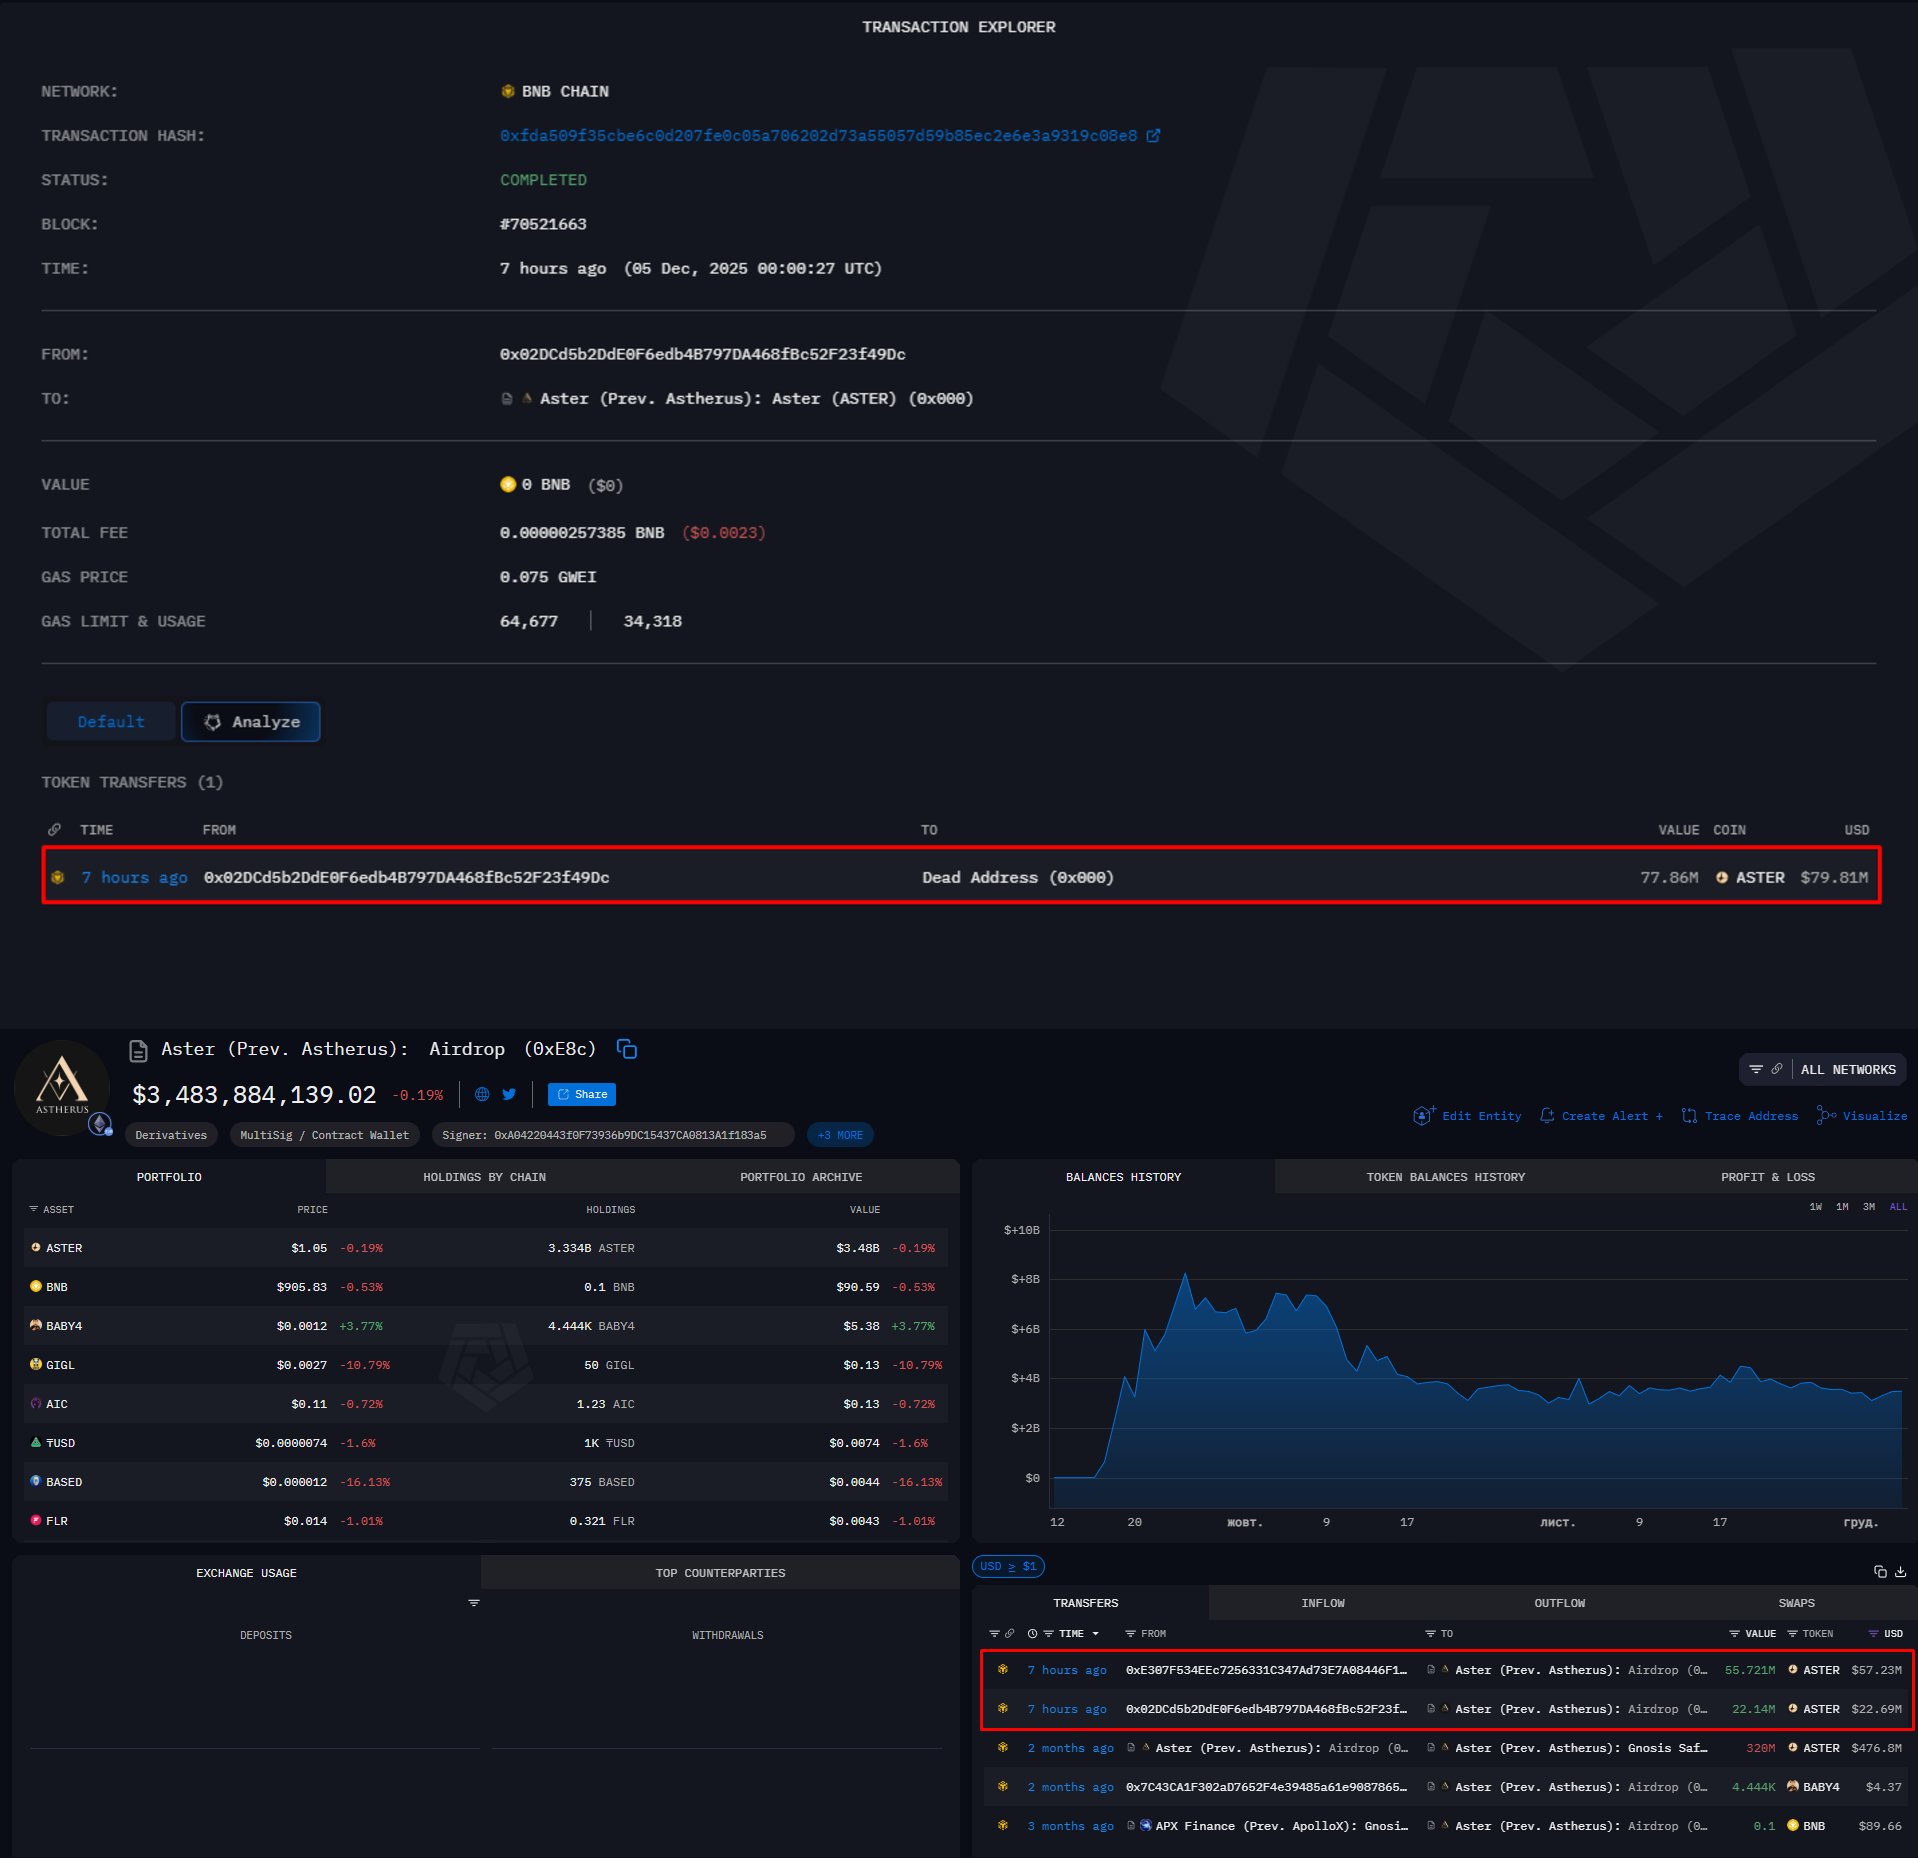Image resolution: width=1918 pixels, height=1858 pixels.
Task: Open the filter on the USD column
Action: tap(1873, 1634)
